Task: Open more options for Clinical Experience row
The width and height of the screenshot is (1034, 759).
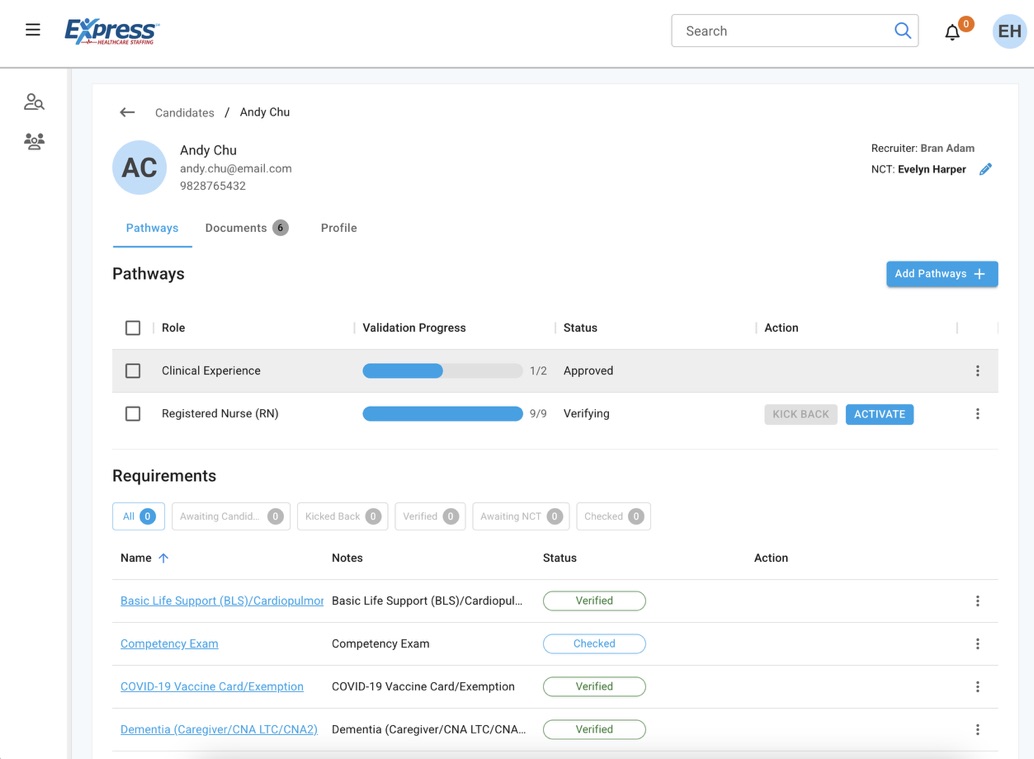Action: coord(977,371)
